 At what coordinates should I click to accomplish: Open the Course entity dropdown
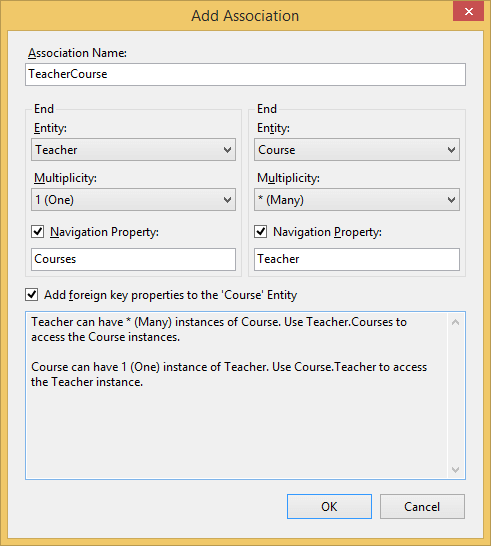(357, 150)
